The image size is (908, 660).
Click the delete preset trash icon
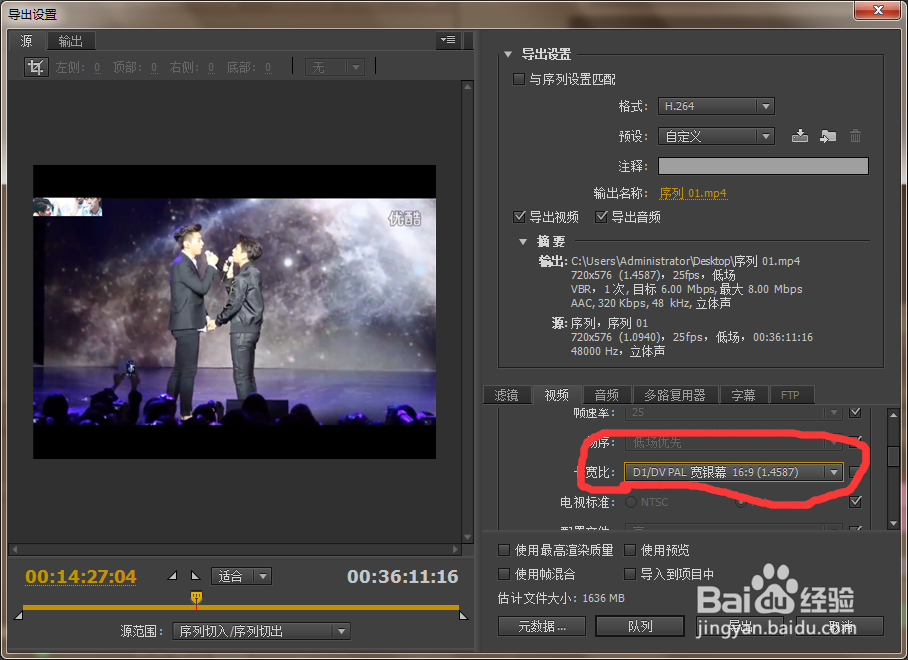coord(855,136)
